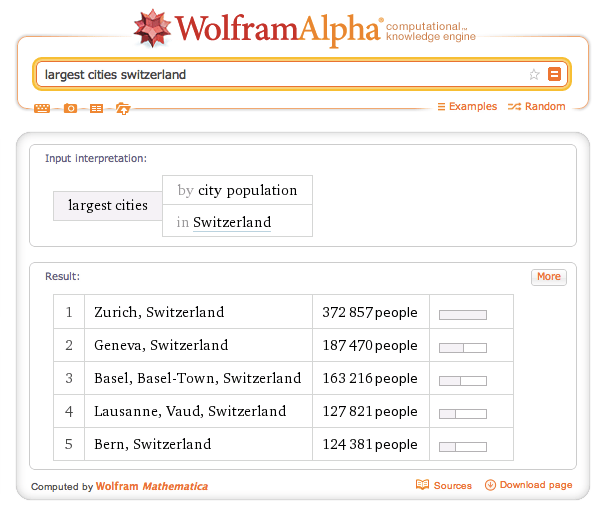
Task: Click the Bern population bar indicator
Action: (x=463, y=446)
